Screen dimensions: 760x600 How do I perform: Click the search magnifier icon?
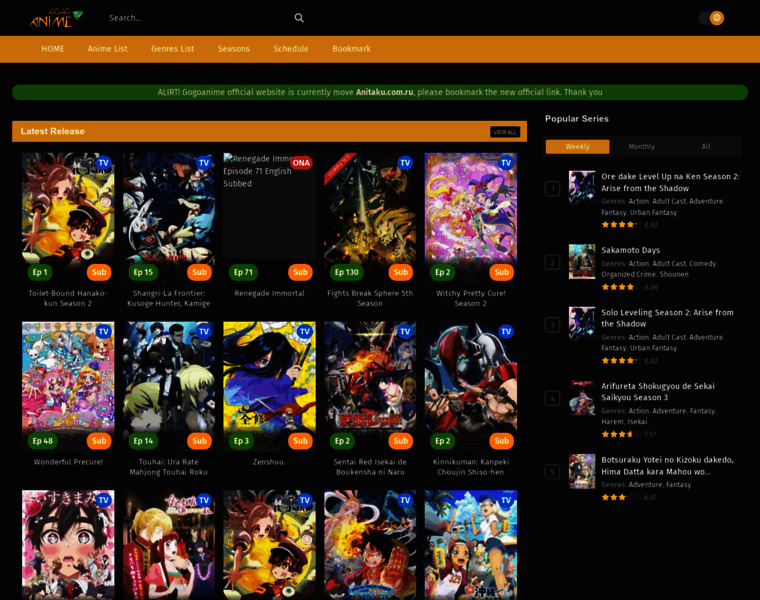pos(299,18)
